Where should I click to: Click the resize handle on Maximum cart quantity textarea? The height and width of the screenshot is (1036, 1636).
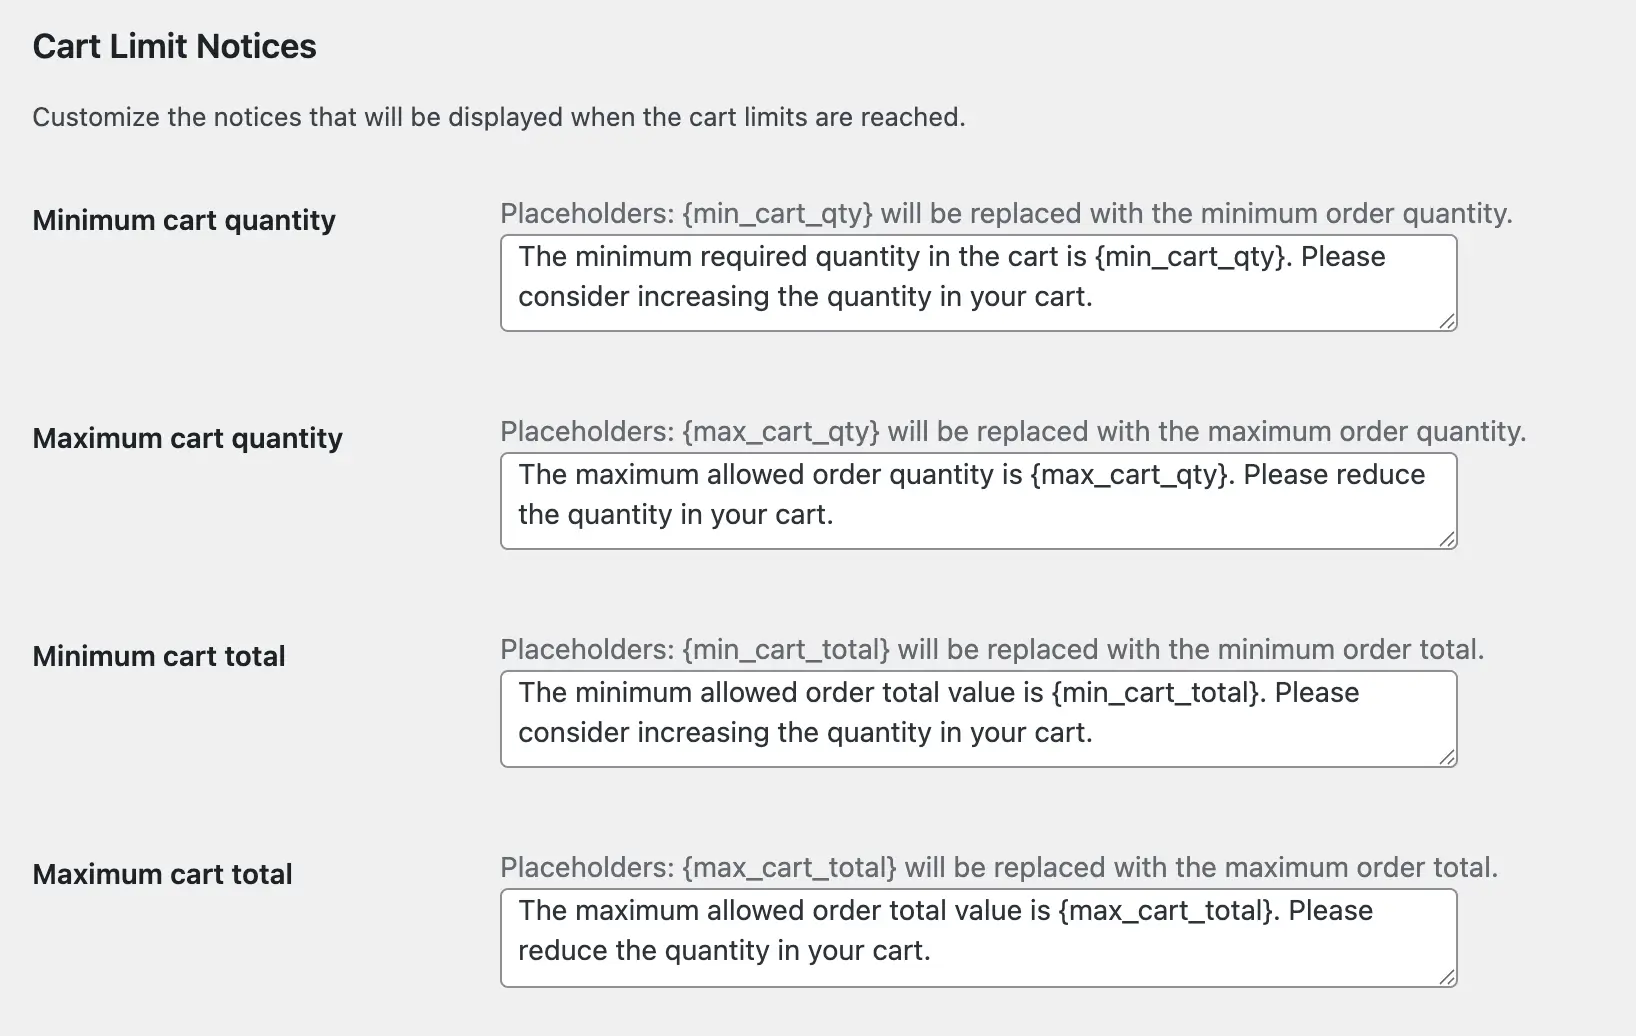(x=1447, y=540)
